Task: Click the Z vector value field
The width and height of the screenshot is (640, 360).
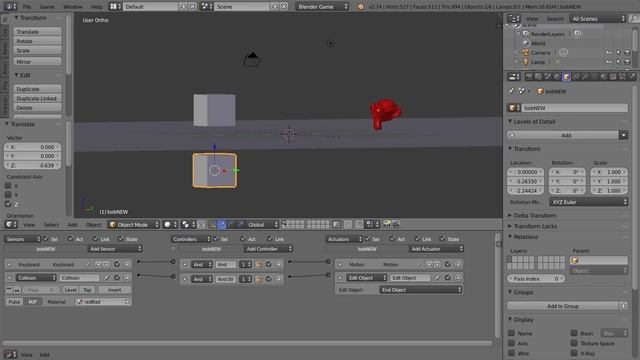Action: pos(33,165)
